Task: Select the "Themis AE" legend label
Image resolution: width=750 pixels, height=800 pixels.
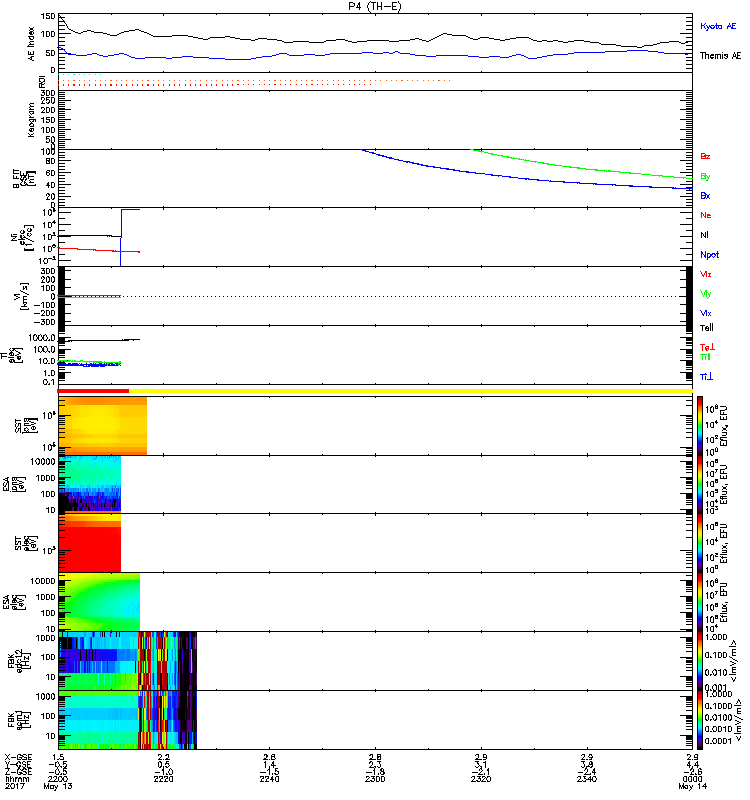Action: click(720, 56)
